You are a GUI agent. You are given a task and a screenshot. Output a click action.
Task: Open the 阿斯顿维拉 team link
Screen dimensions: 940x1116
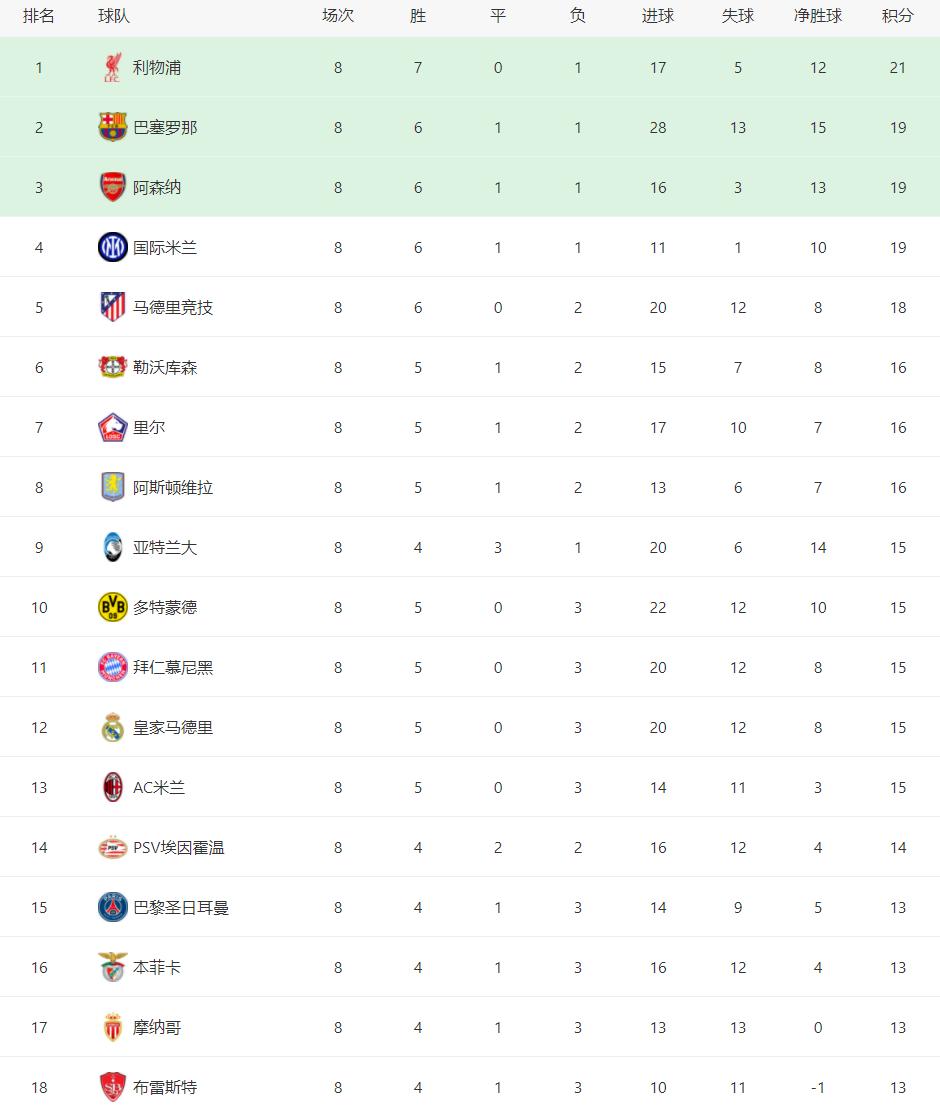click(173, 488)
